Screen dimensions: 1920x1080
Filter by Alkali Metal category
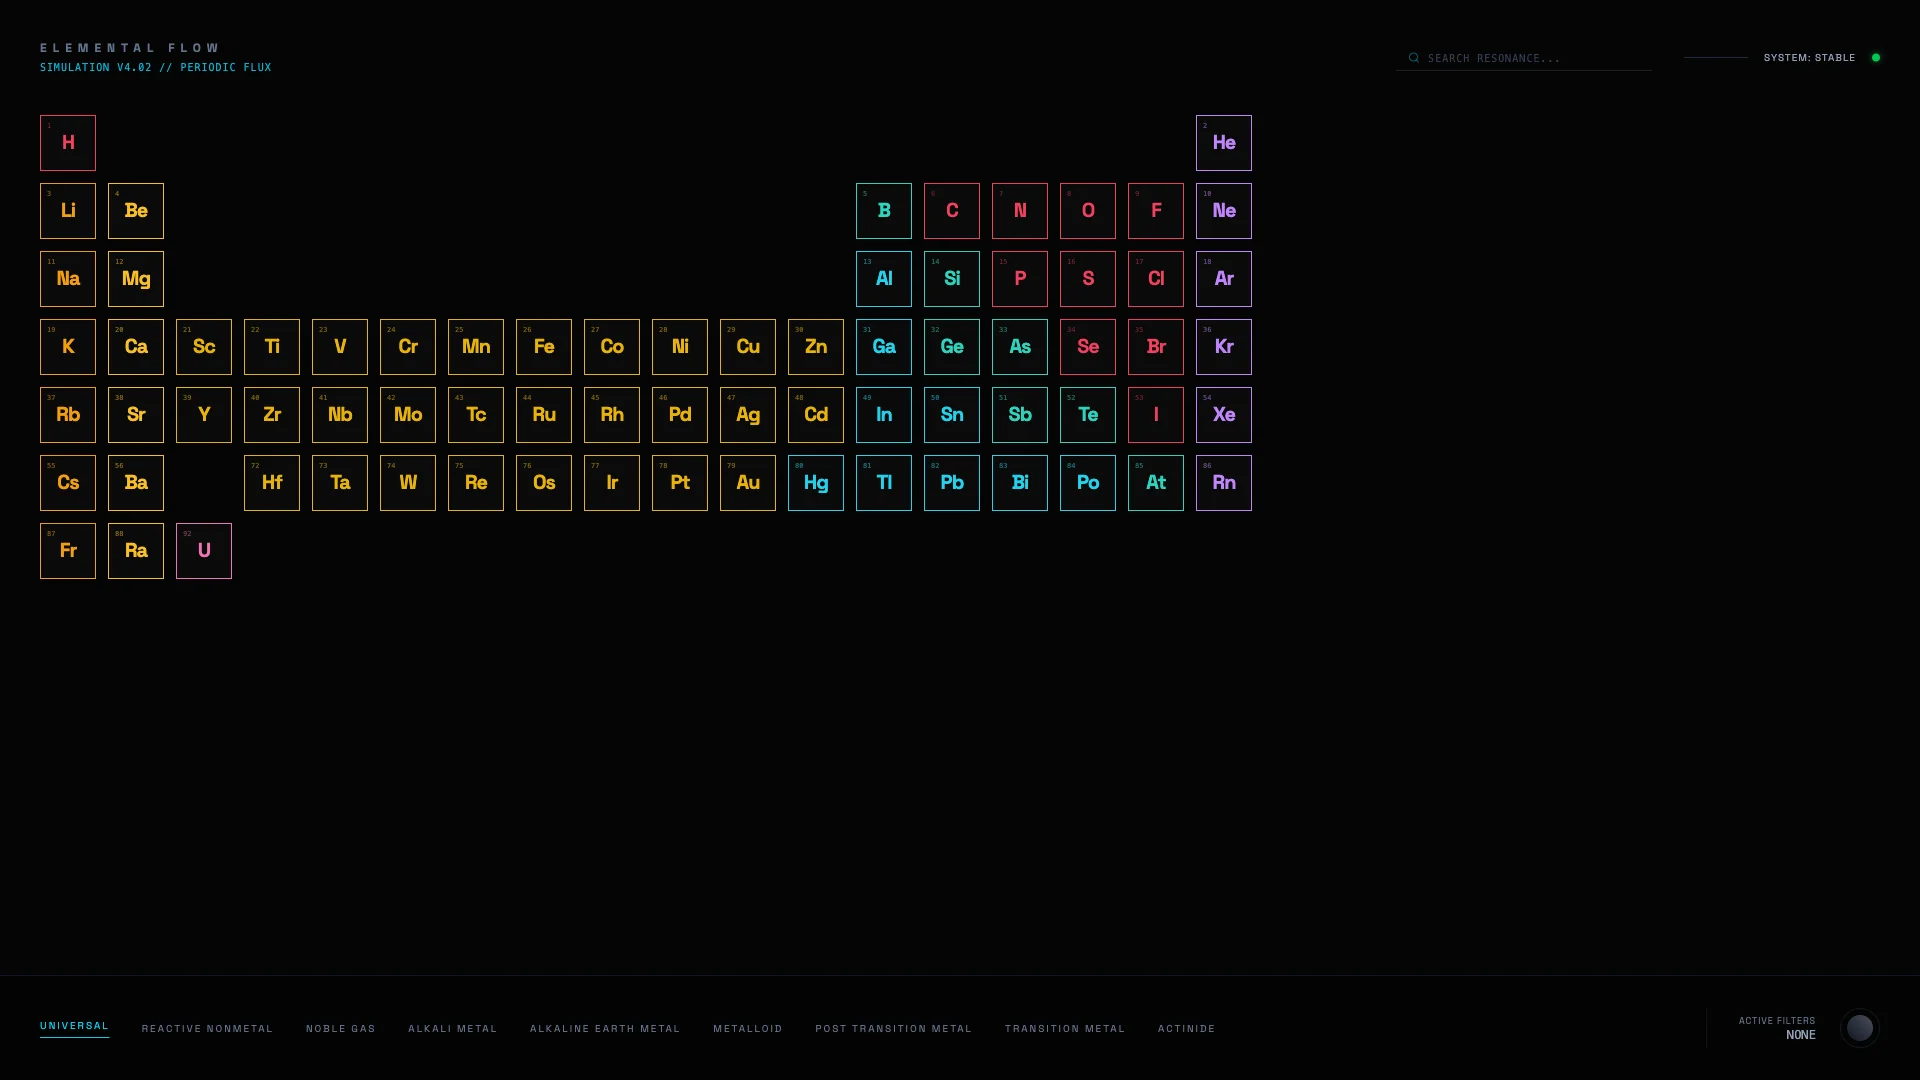452,1028
